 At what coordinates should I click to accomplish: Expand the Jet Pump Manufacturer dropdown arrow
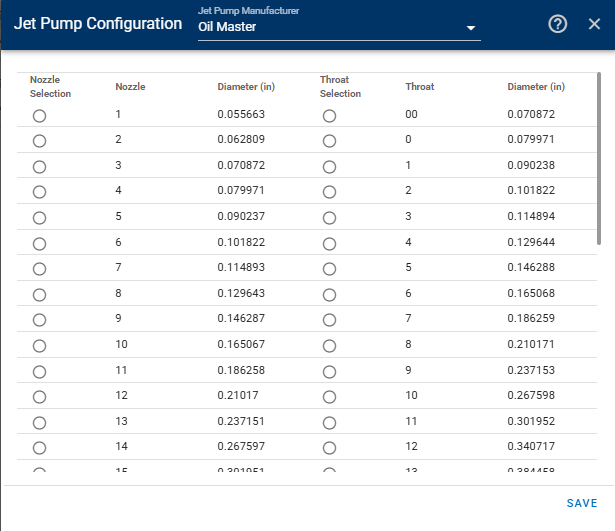coord(471,28)
